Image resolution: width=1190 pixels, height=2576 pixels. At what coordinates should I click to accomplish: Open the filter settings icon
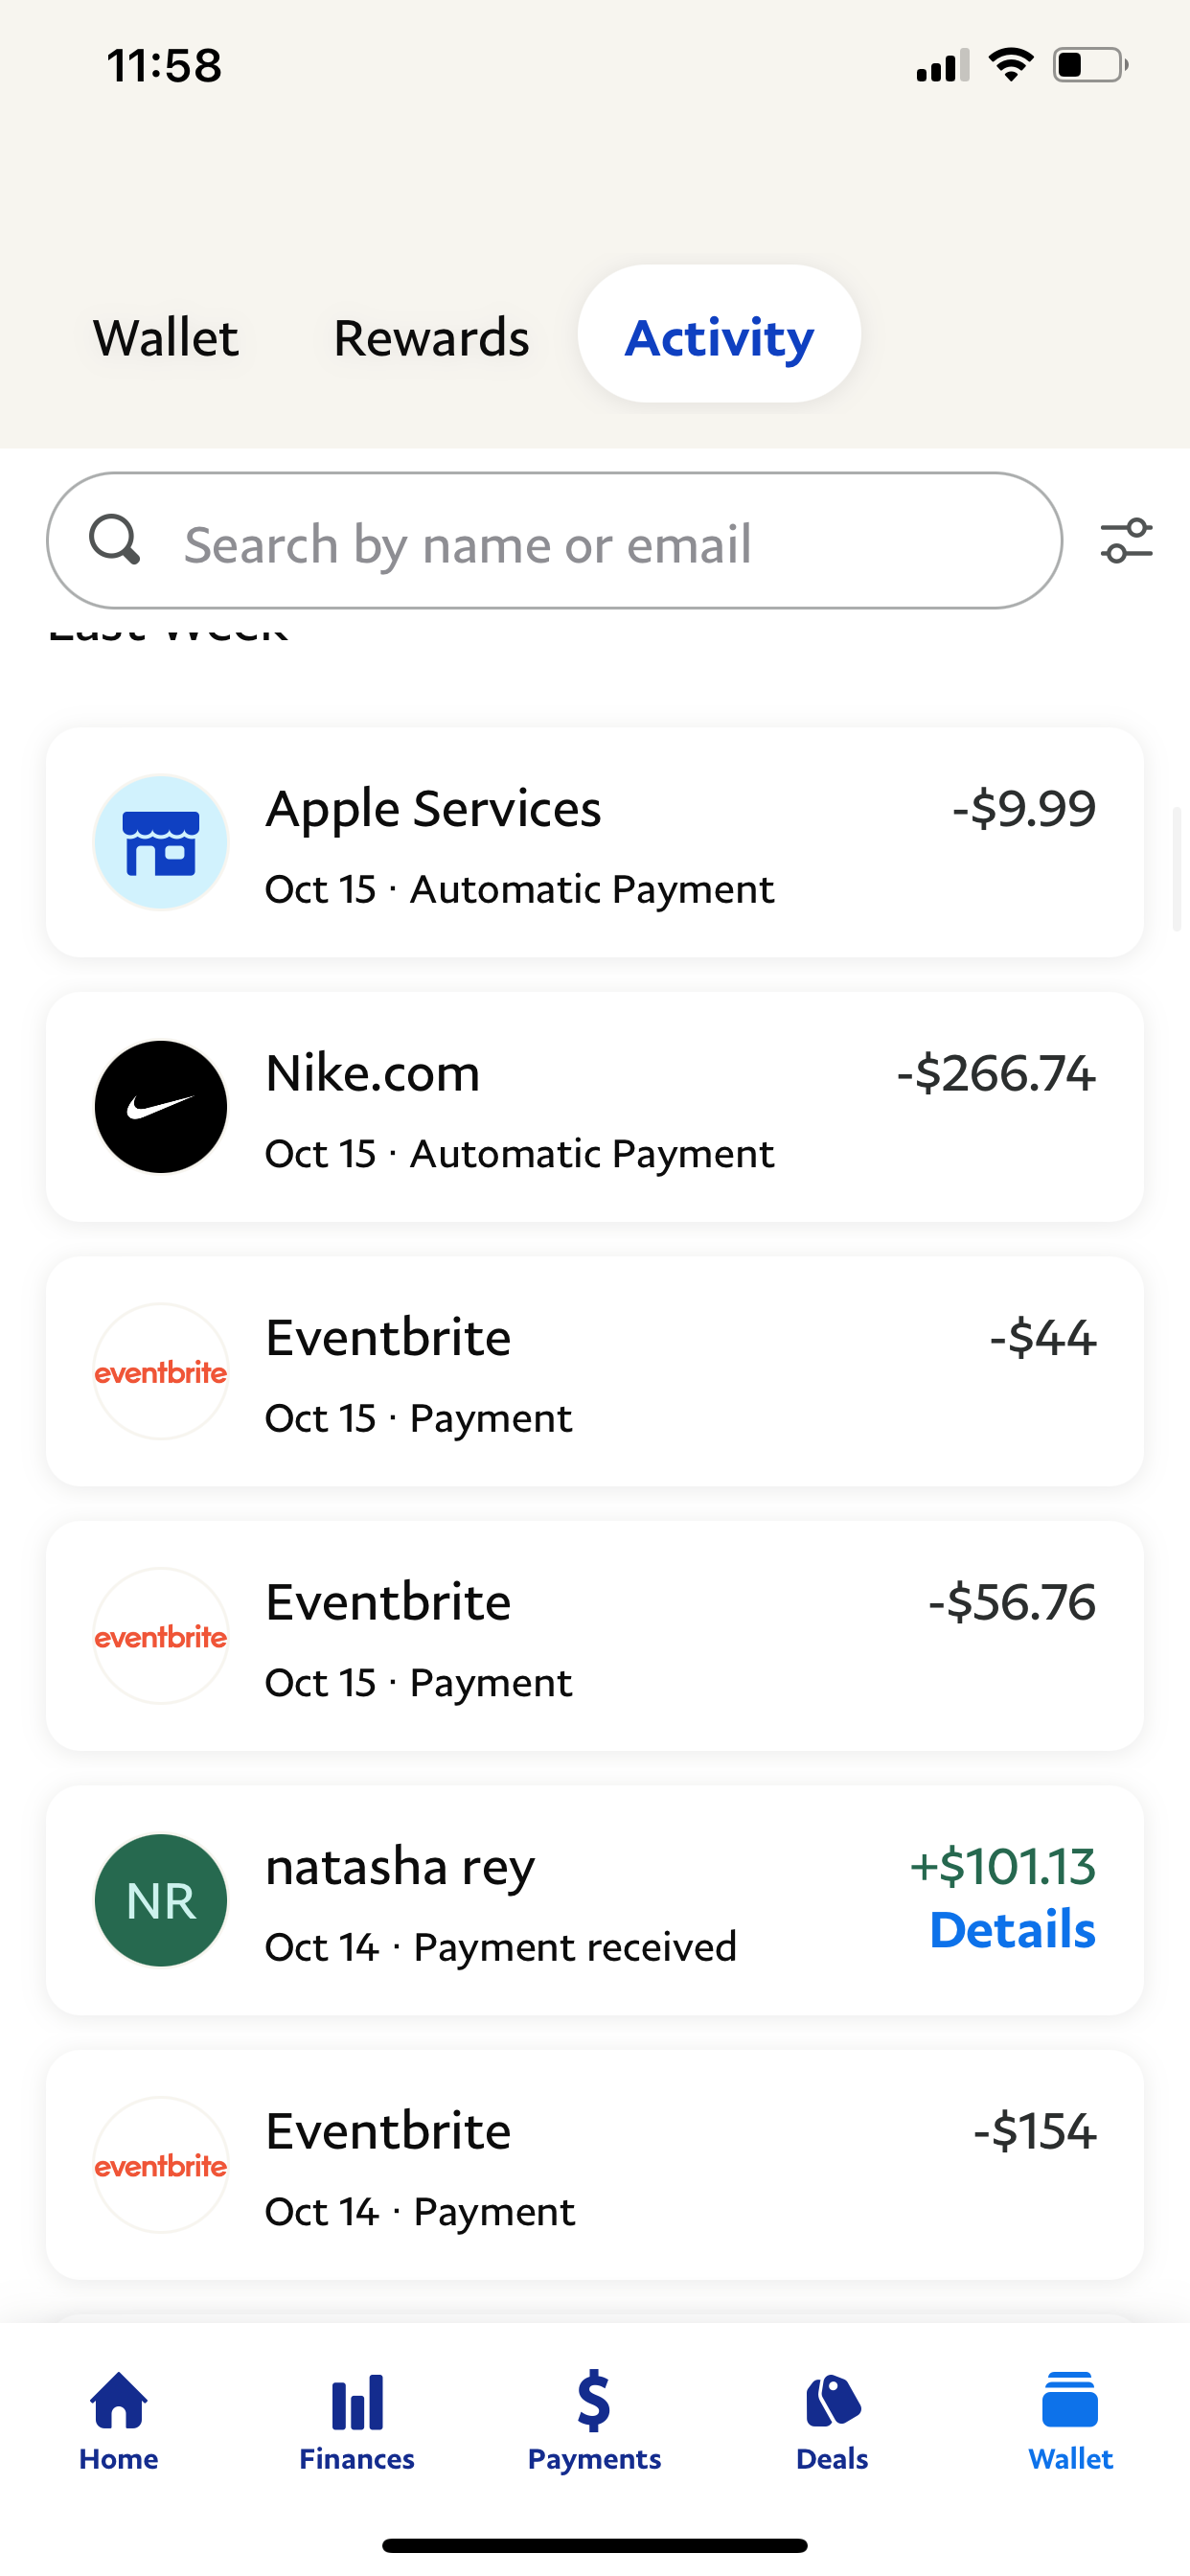tap(1126, 541)
